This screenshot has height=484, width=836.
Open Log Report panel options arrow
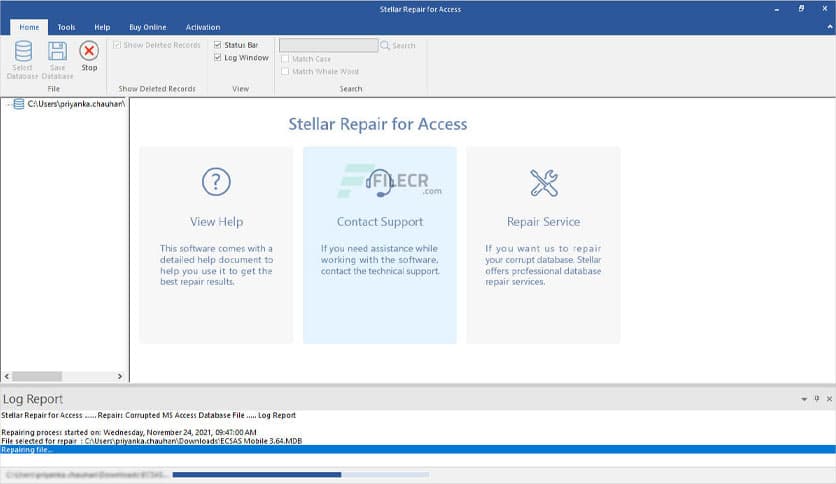pyautogui.click(x=804, y=399)
